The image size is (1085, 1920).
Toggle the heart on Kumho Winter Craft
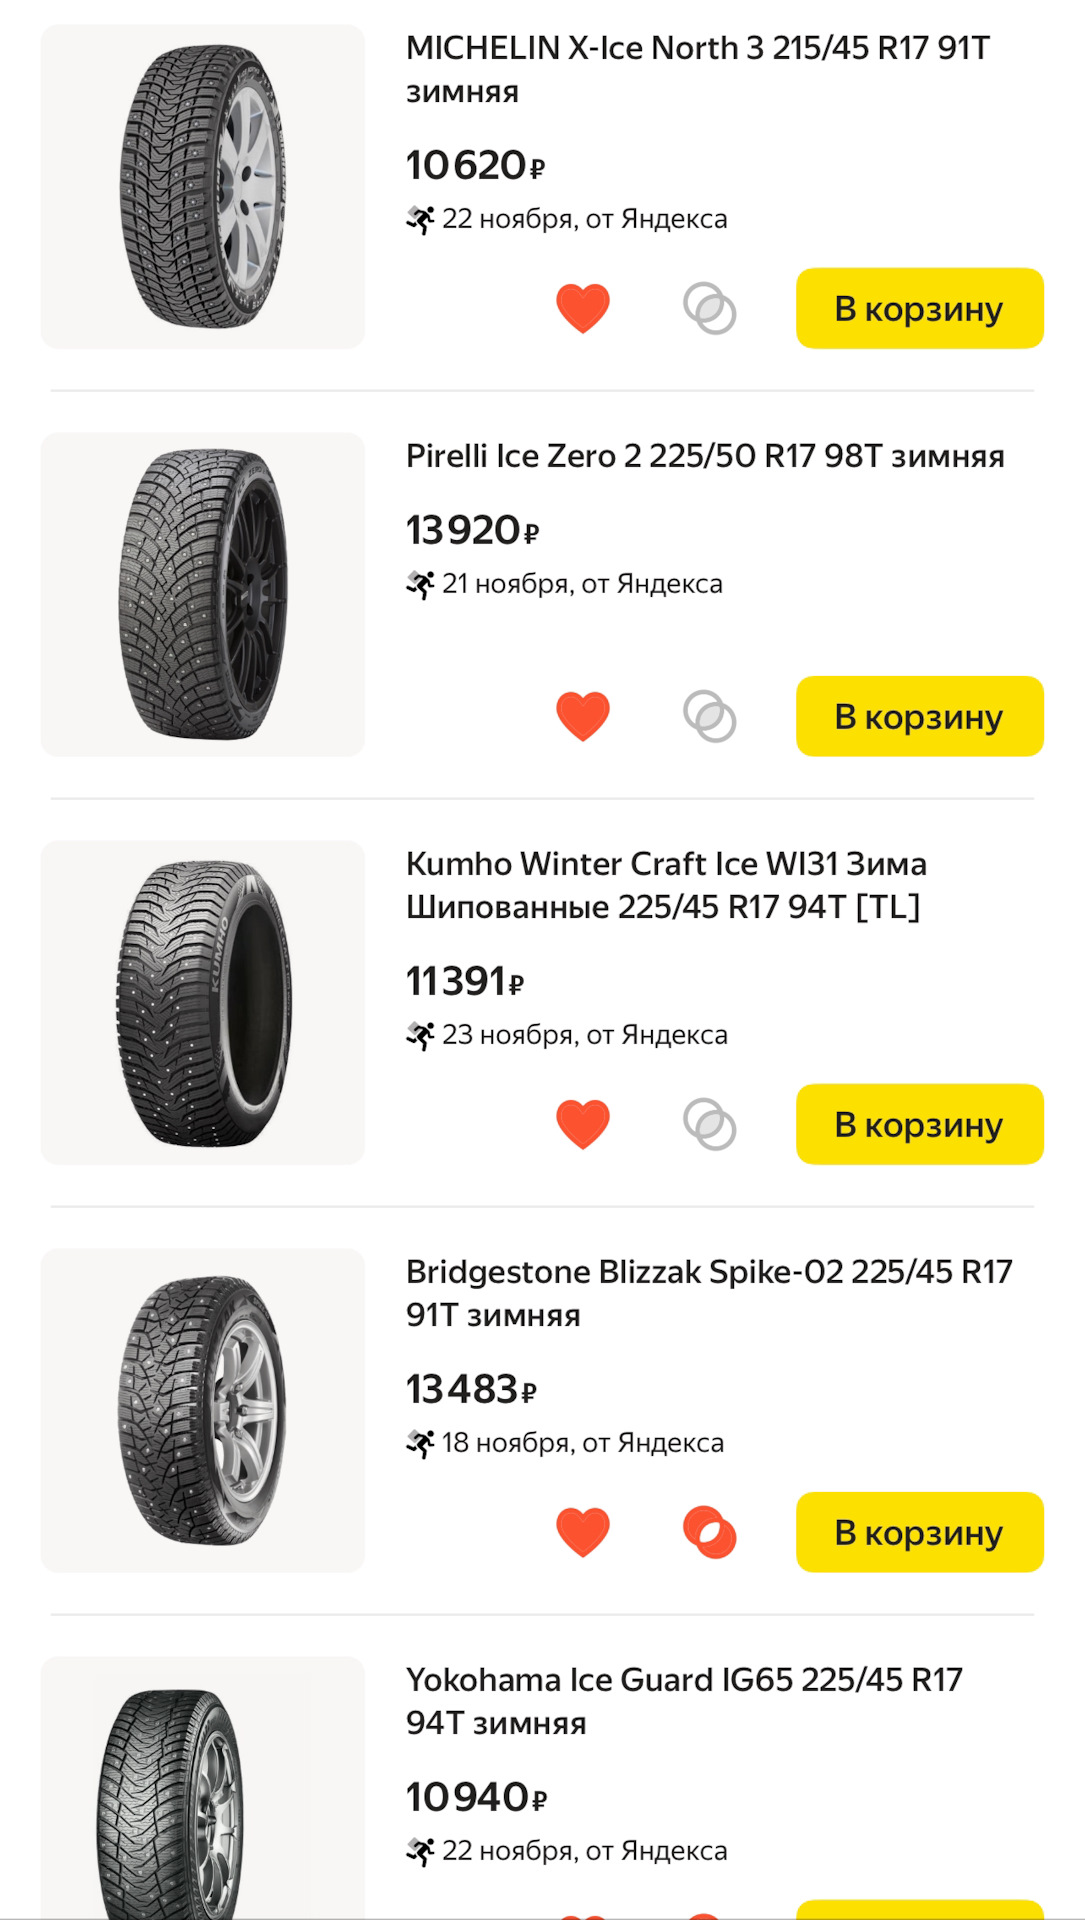point(582,1124)
